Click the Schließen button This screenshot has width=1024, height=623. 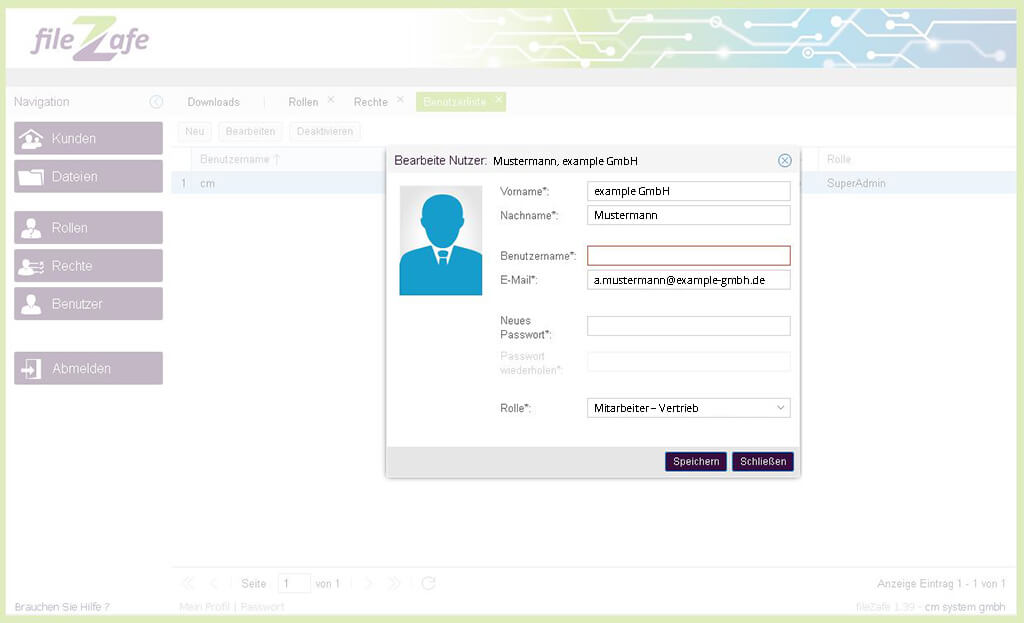763,462
